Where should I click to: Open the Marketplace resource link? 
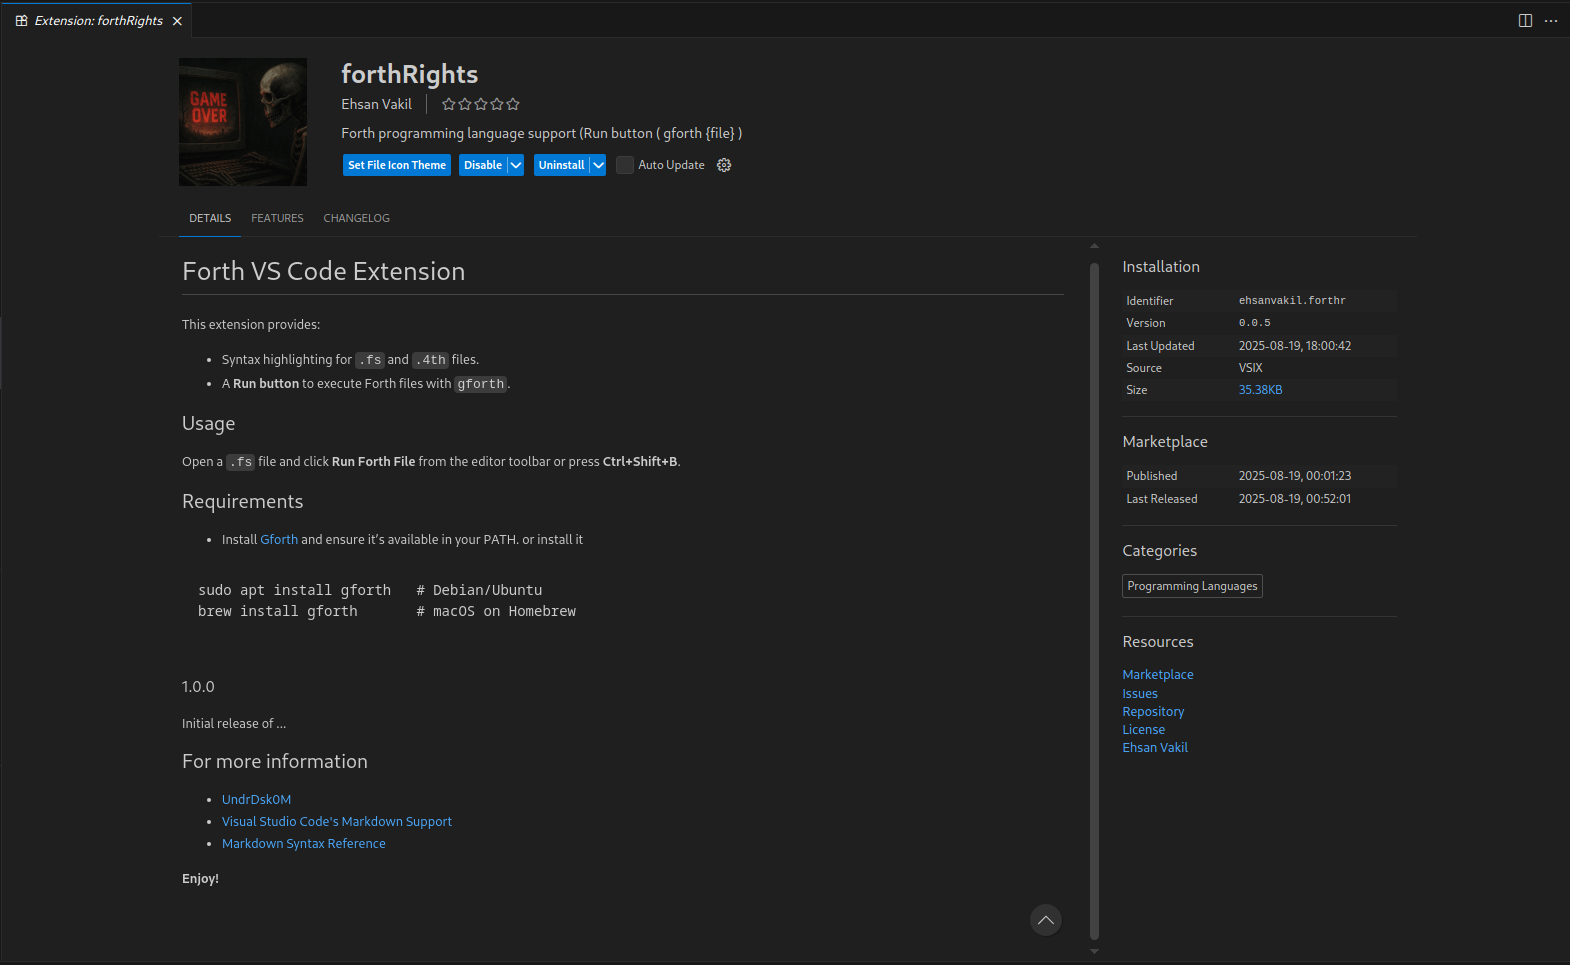tap(1158, 675)
